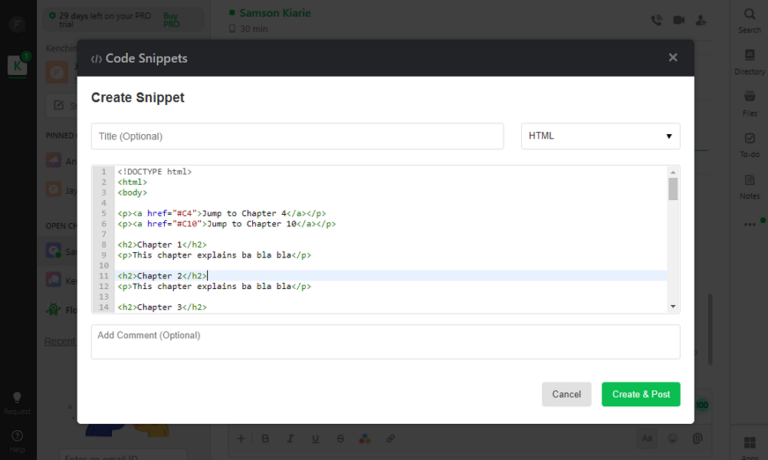Image resolution: width=768 pixels, height=460 pixels.
Task: Click the code editor scroll-down arrow
Action: point(673,306)
